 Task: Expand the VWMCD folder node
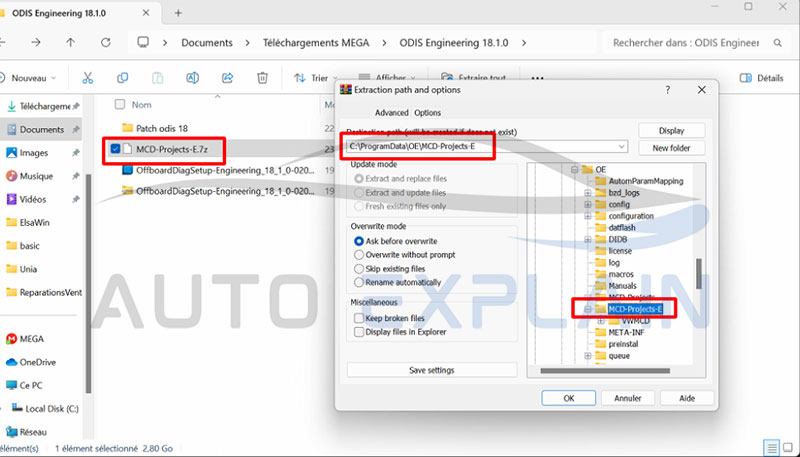pyautogui.click(x=601, y=321)
